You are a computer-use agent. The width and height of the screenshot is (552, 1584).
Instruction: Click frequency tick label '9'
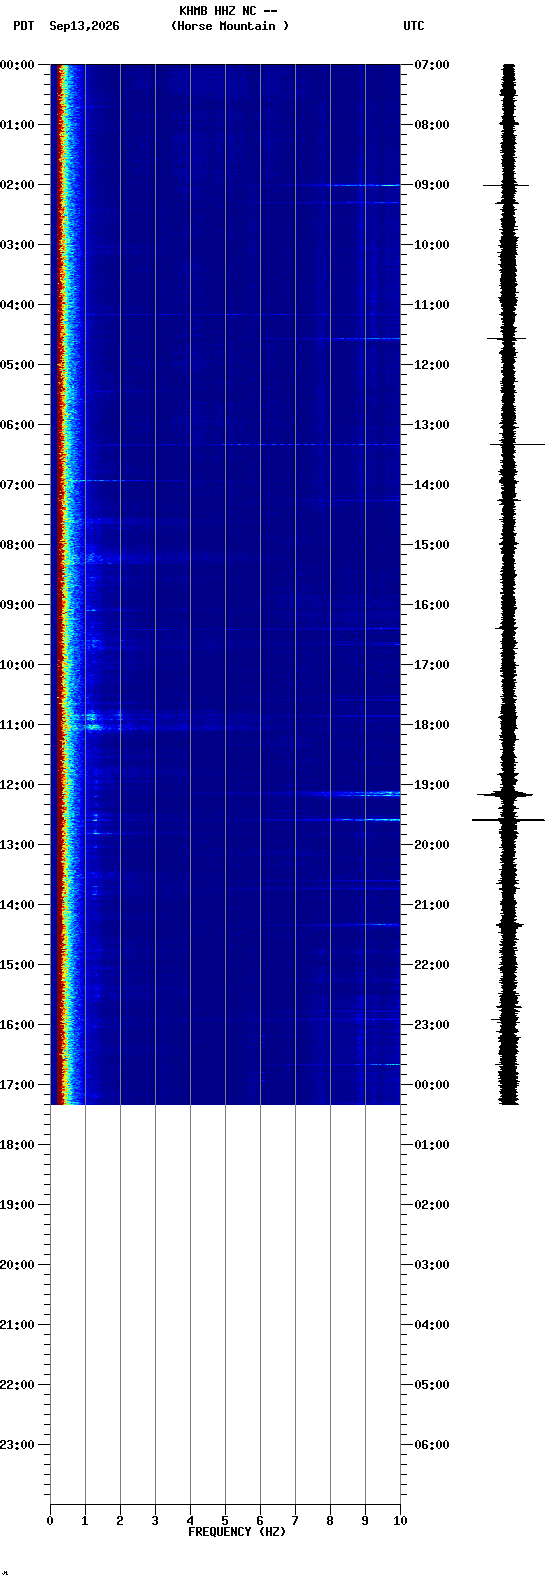coord(365,1521)
